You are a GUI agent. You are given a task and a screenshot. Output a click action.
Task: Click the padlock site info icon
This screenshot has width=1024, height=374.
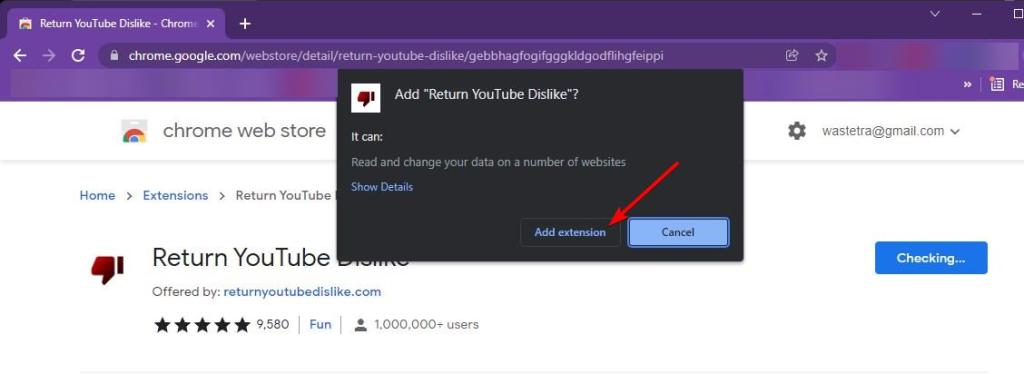[x=114, y=56]
